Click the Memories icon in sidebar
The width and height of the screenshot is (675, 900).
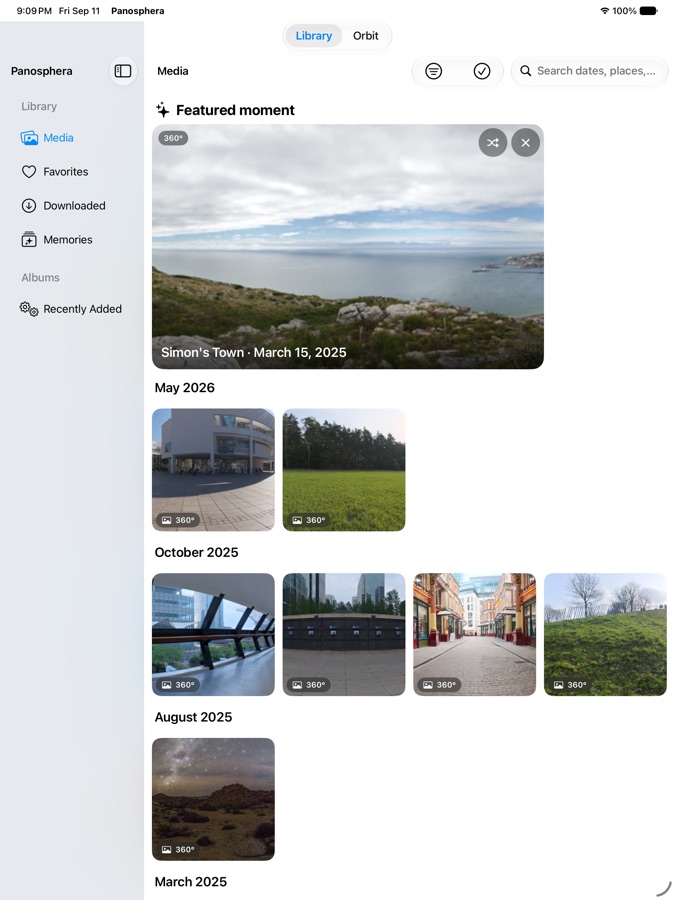coord(29,239)
